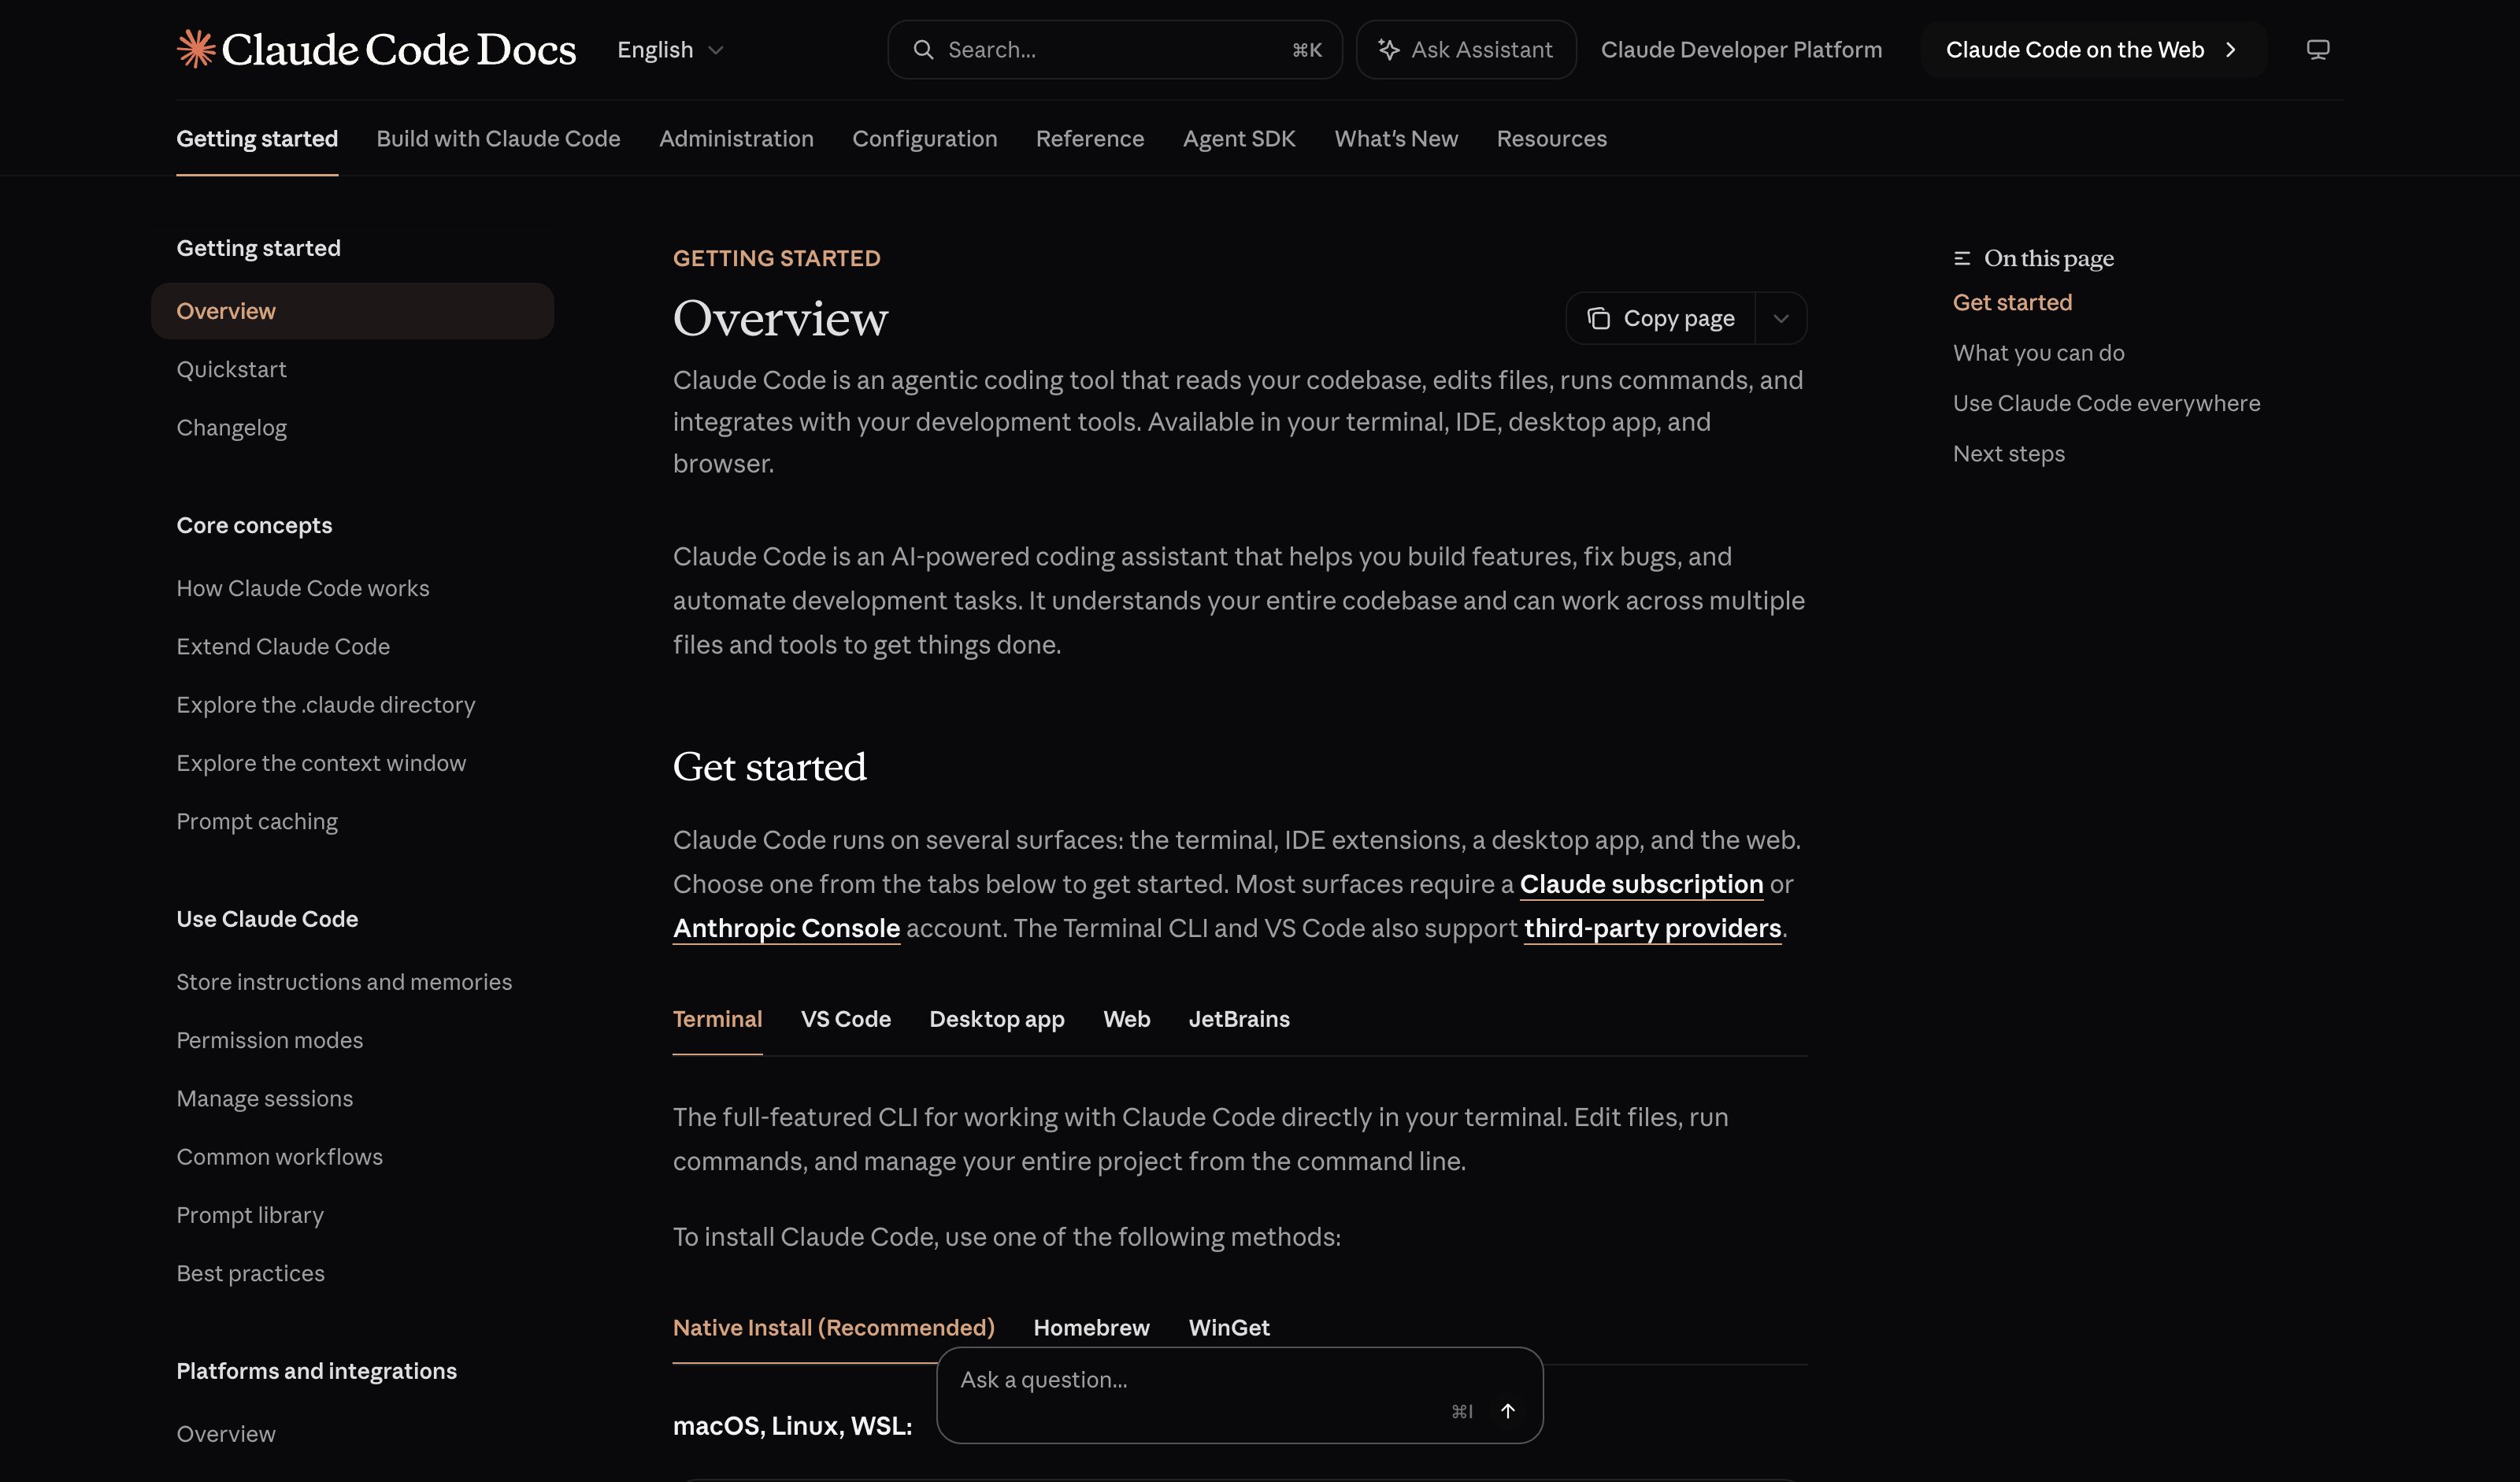
Task: Click the Ask Assistant button
Action: coord(1465,49)
